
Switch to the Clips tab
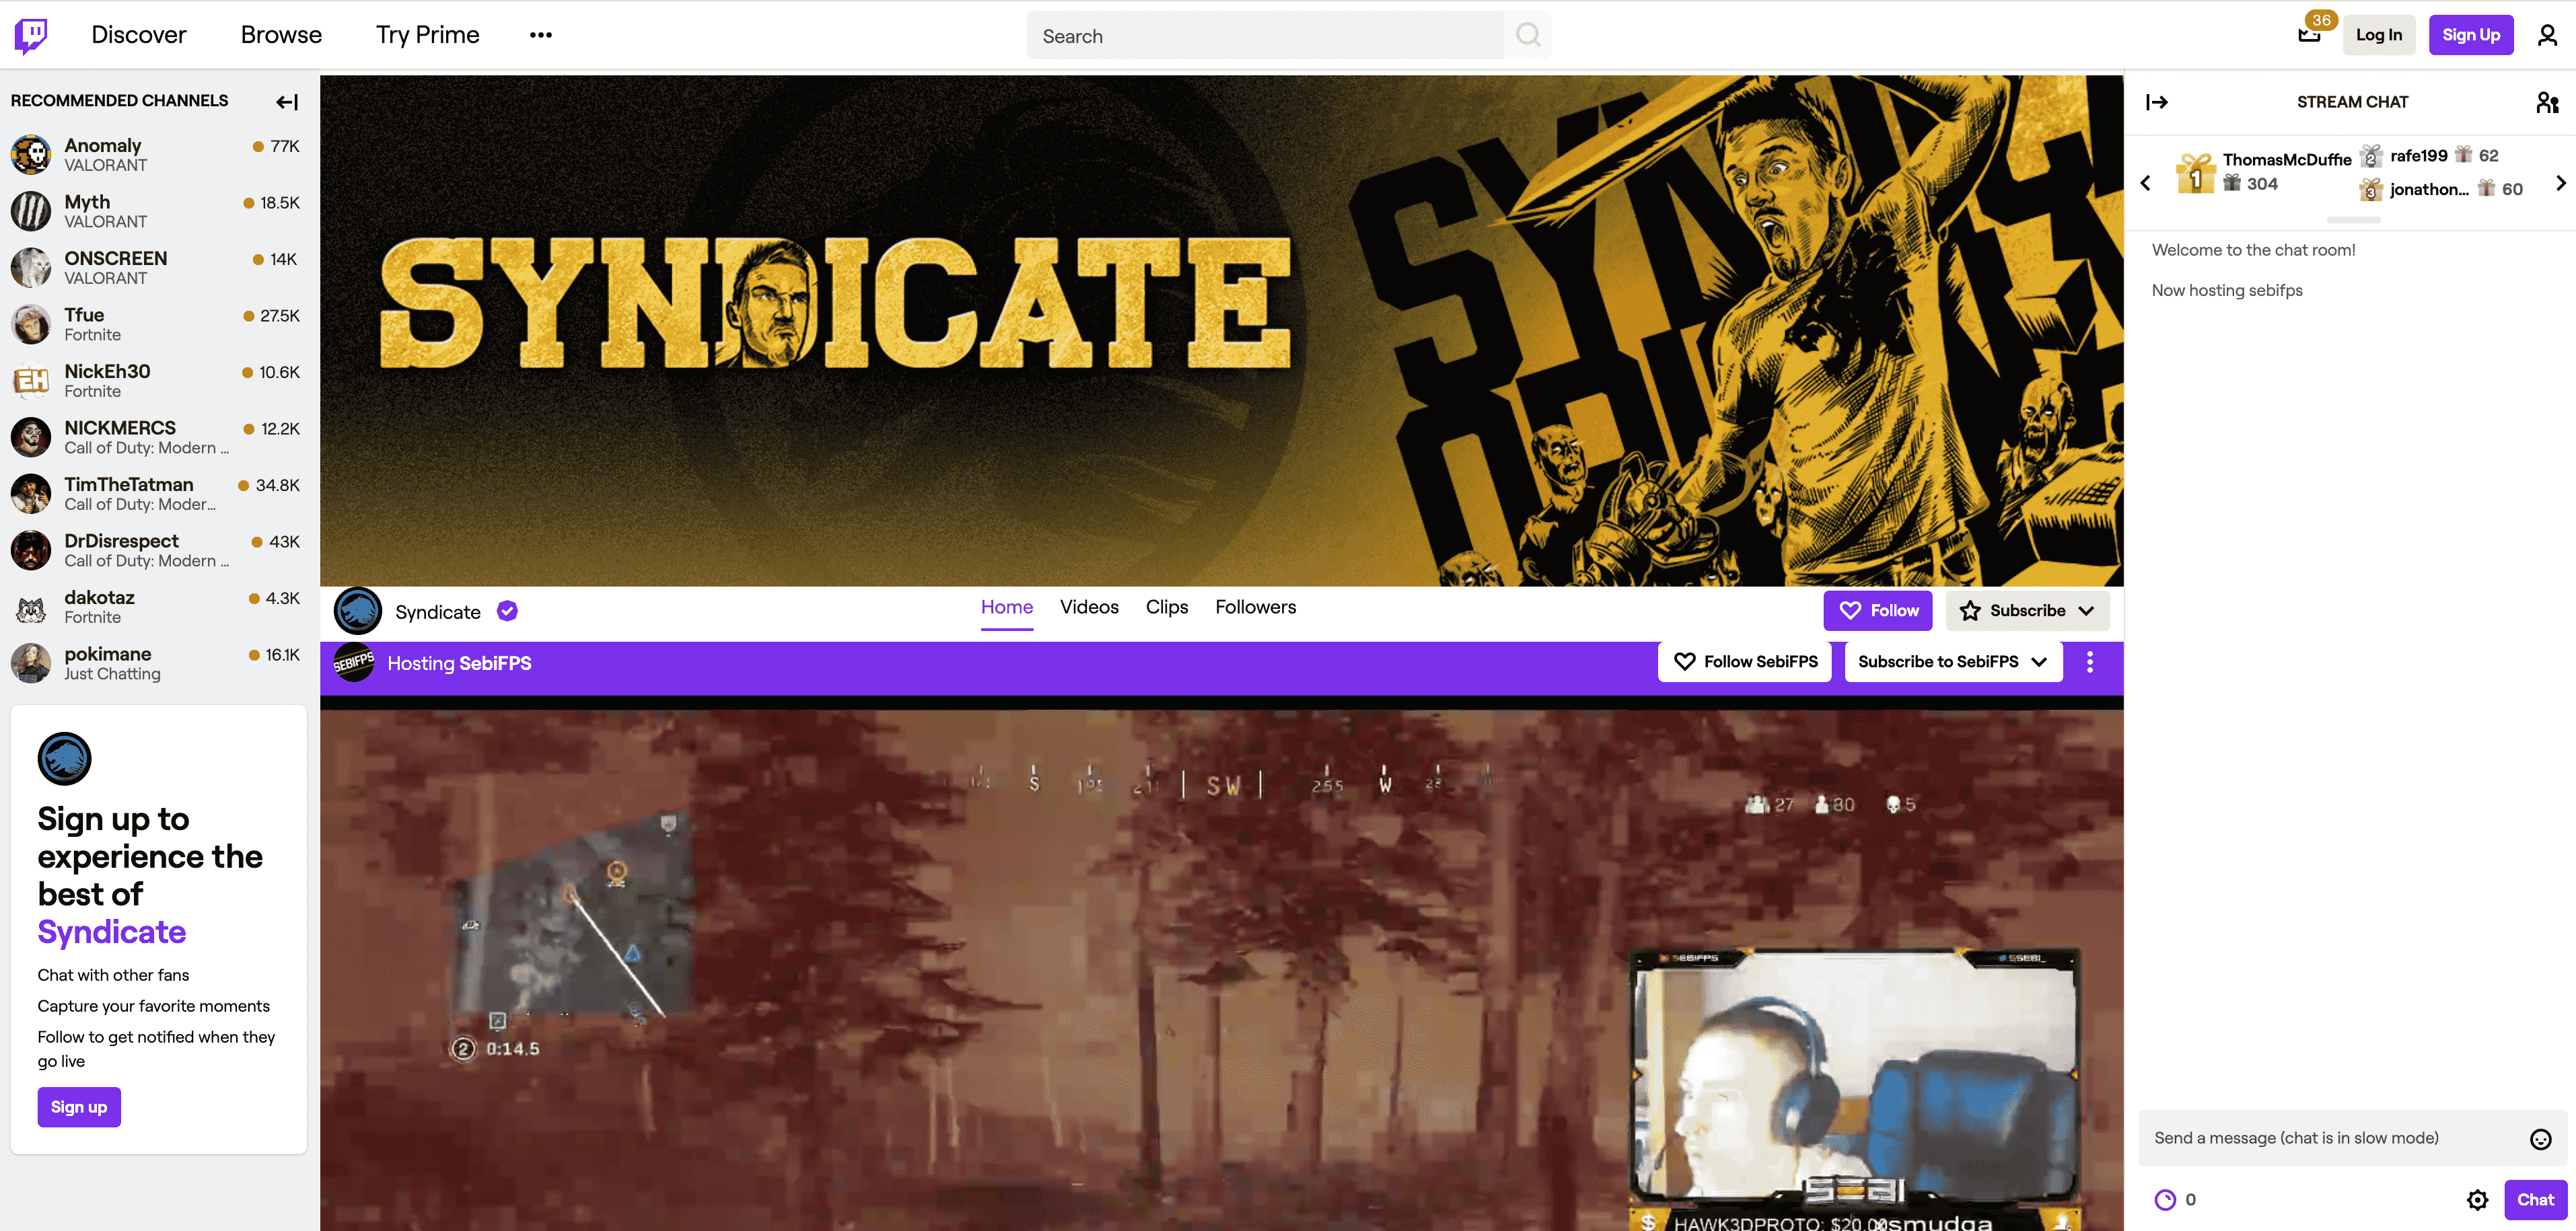pos(1166,607)
